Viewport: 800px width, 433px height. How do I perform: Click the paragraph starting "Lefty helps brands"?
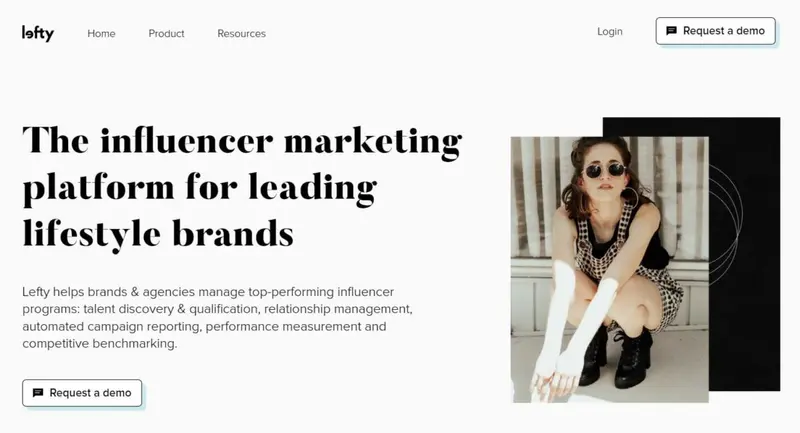point(217,317)
